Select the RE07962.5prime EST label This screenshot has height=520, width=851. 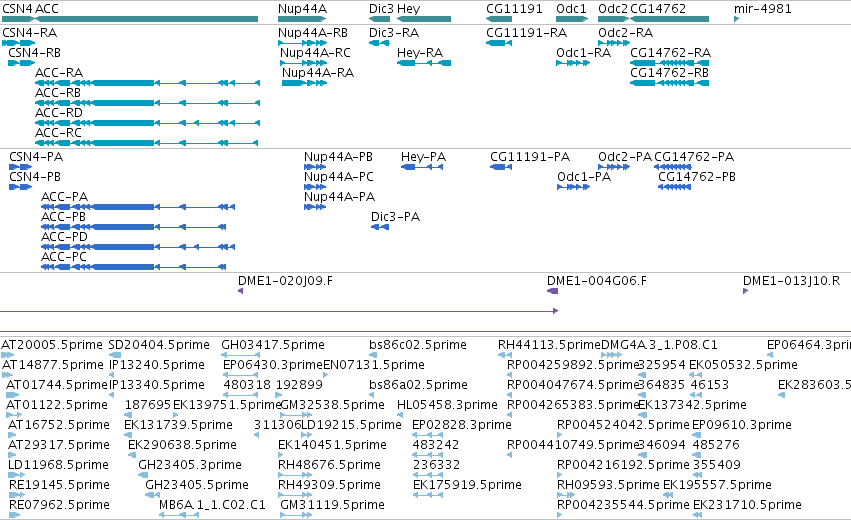click(59, 505)
